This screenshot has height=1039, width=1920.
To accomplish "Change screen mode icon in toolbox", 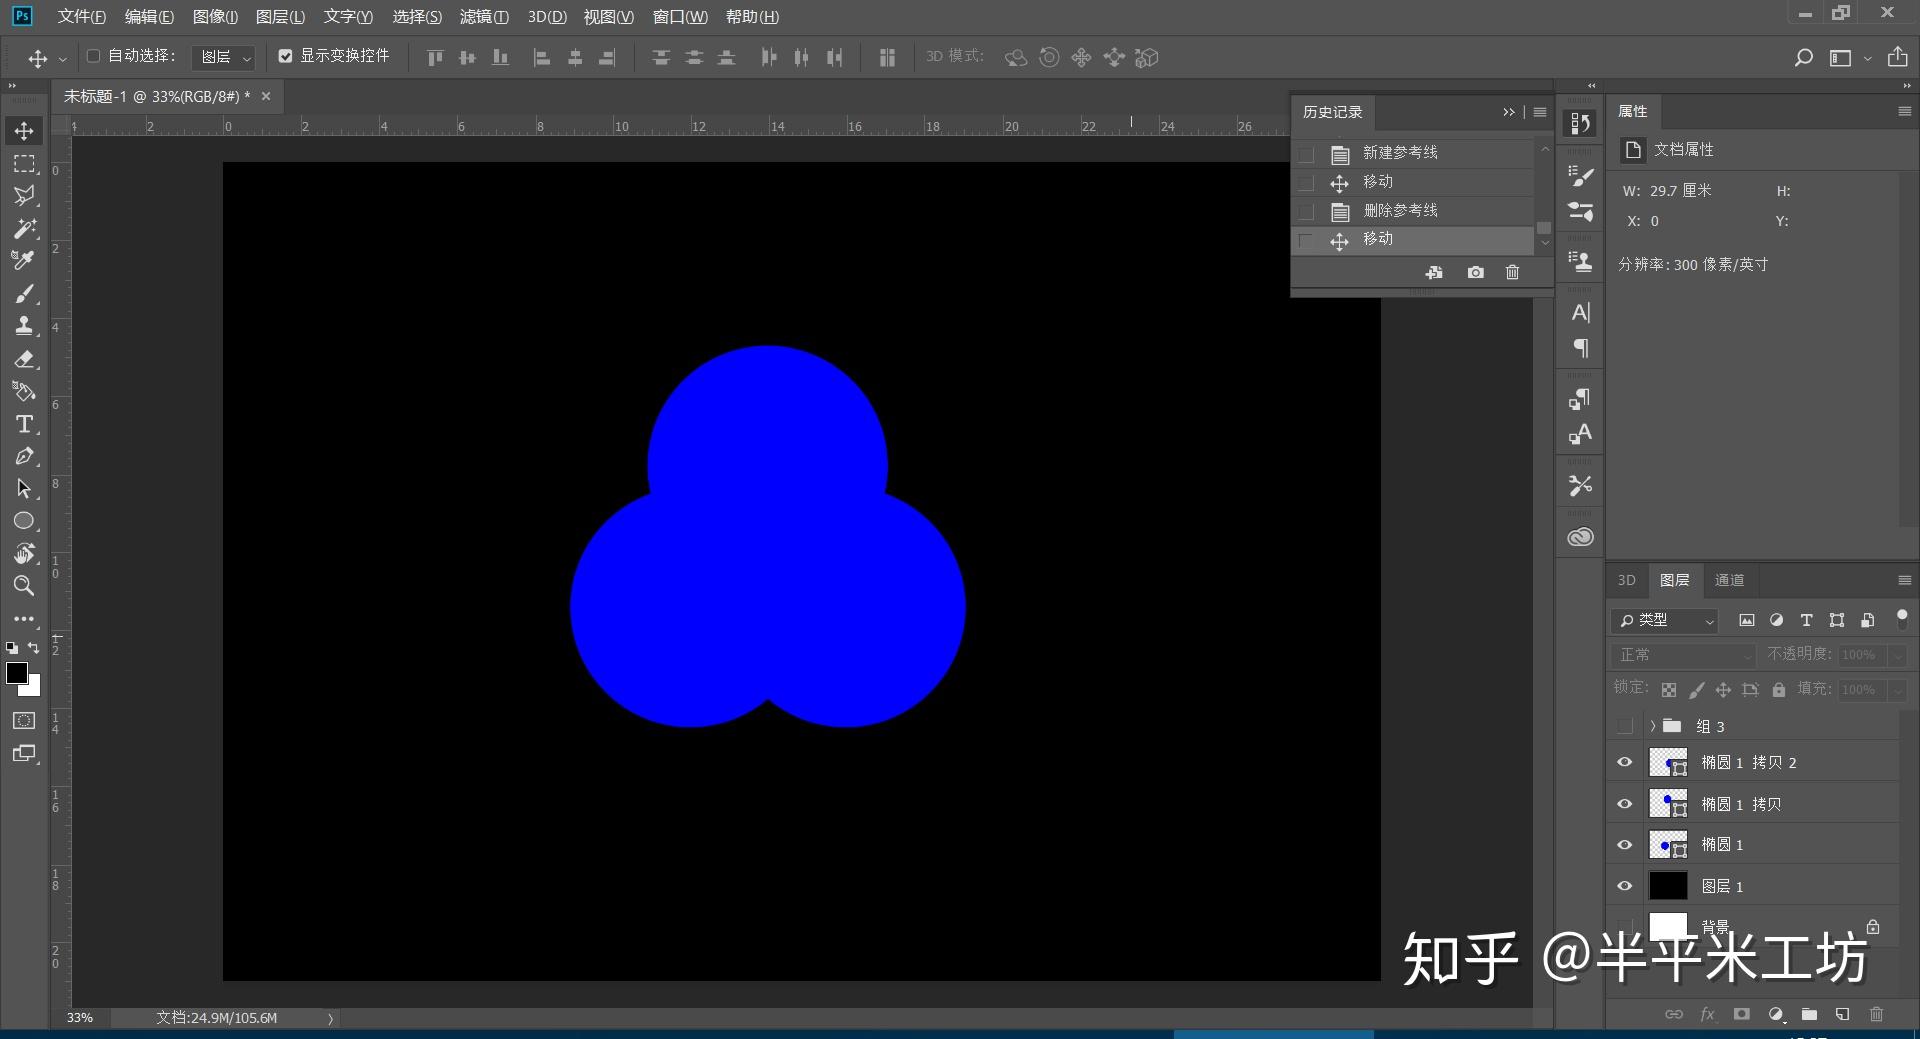I will click(24, 753).
